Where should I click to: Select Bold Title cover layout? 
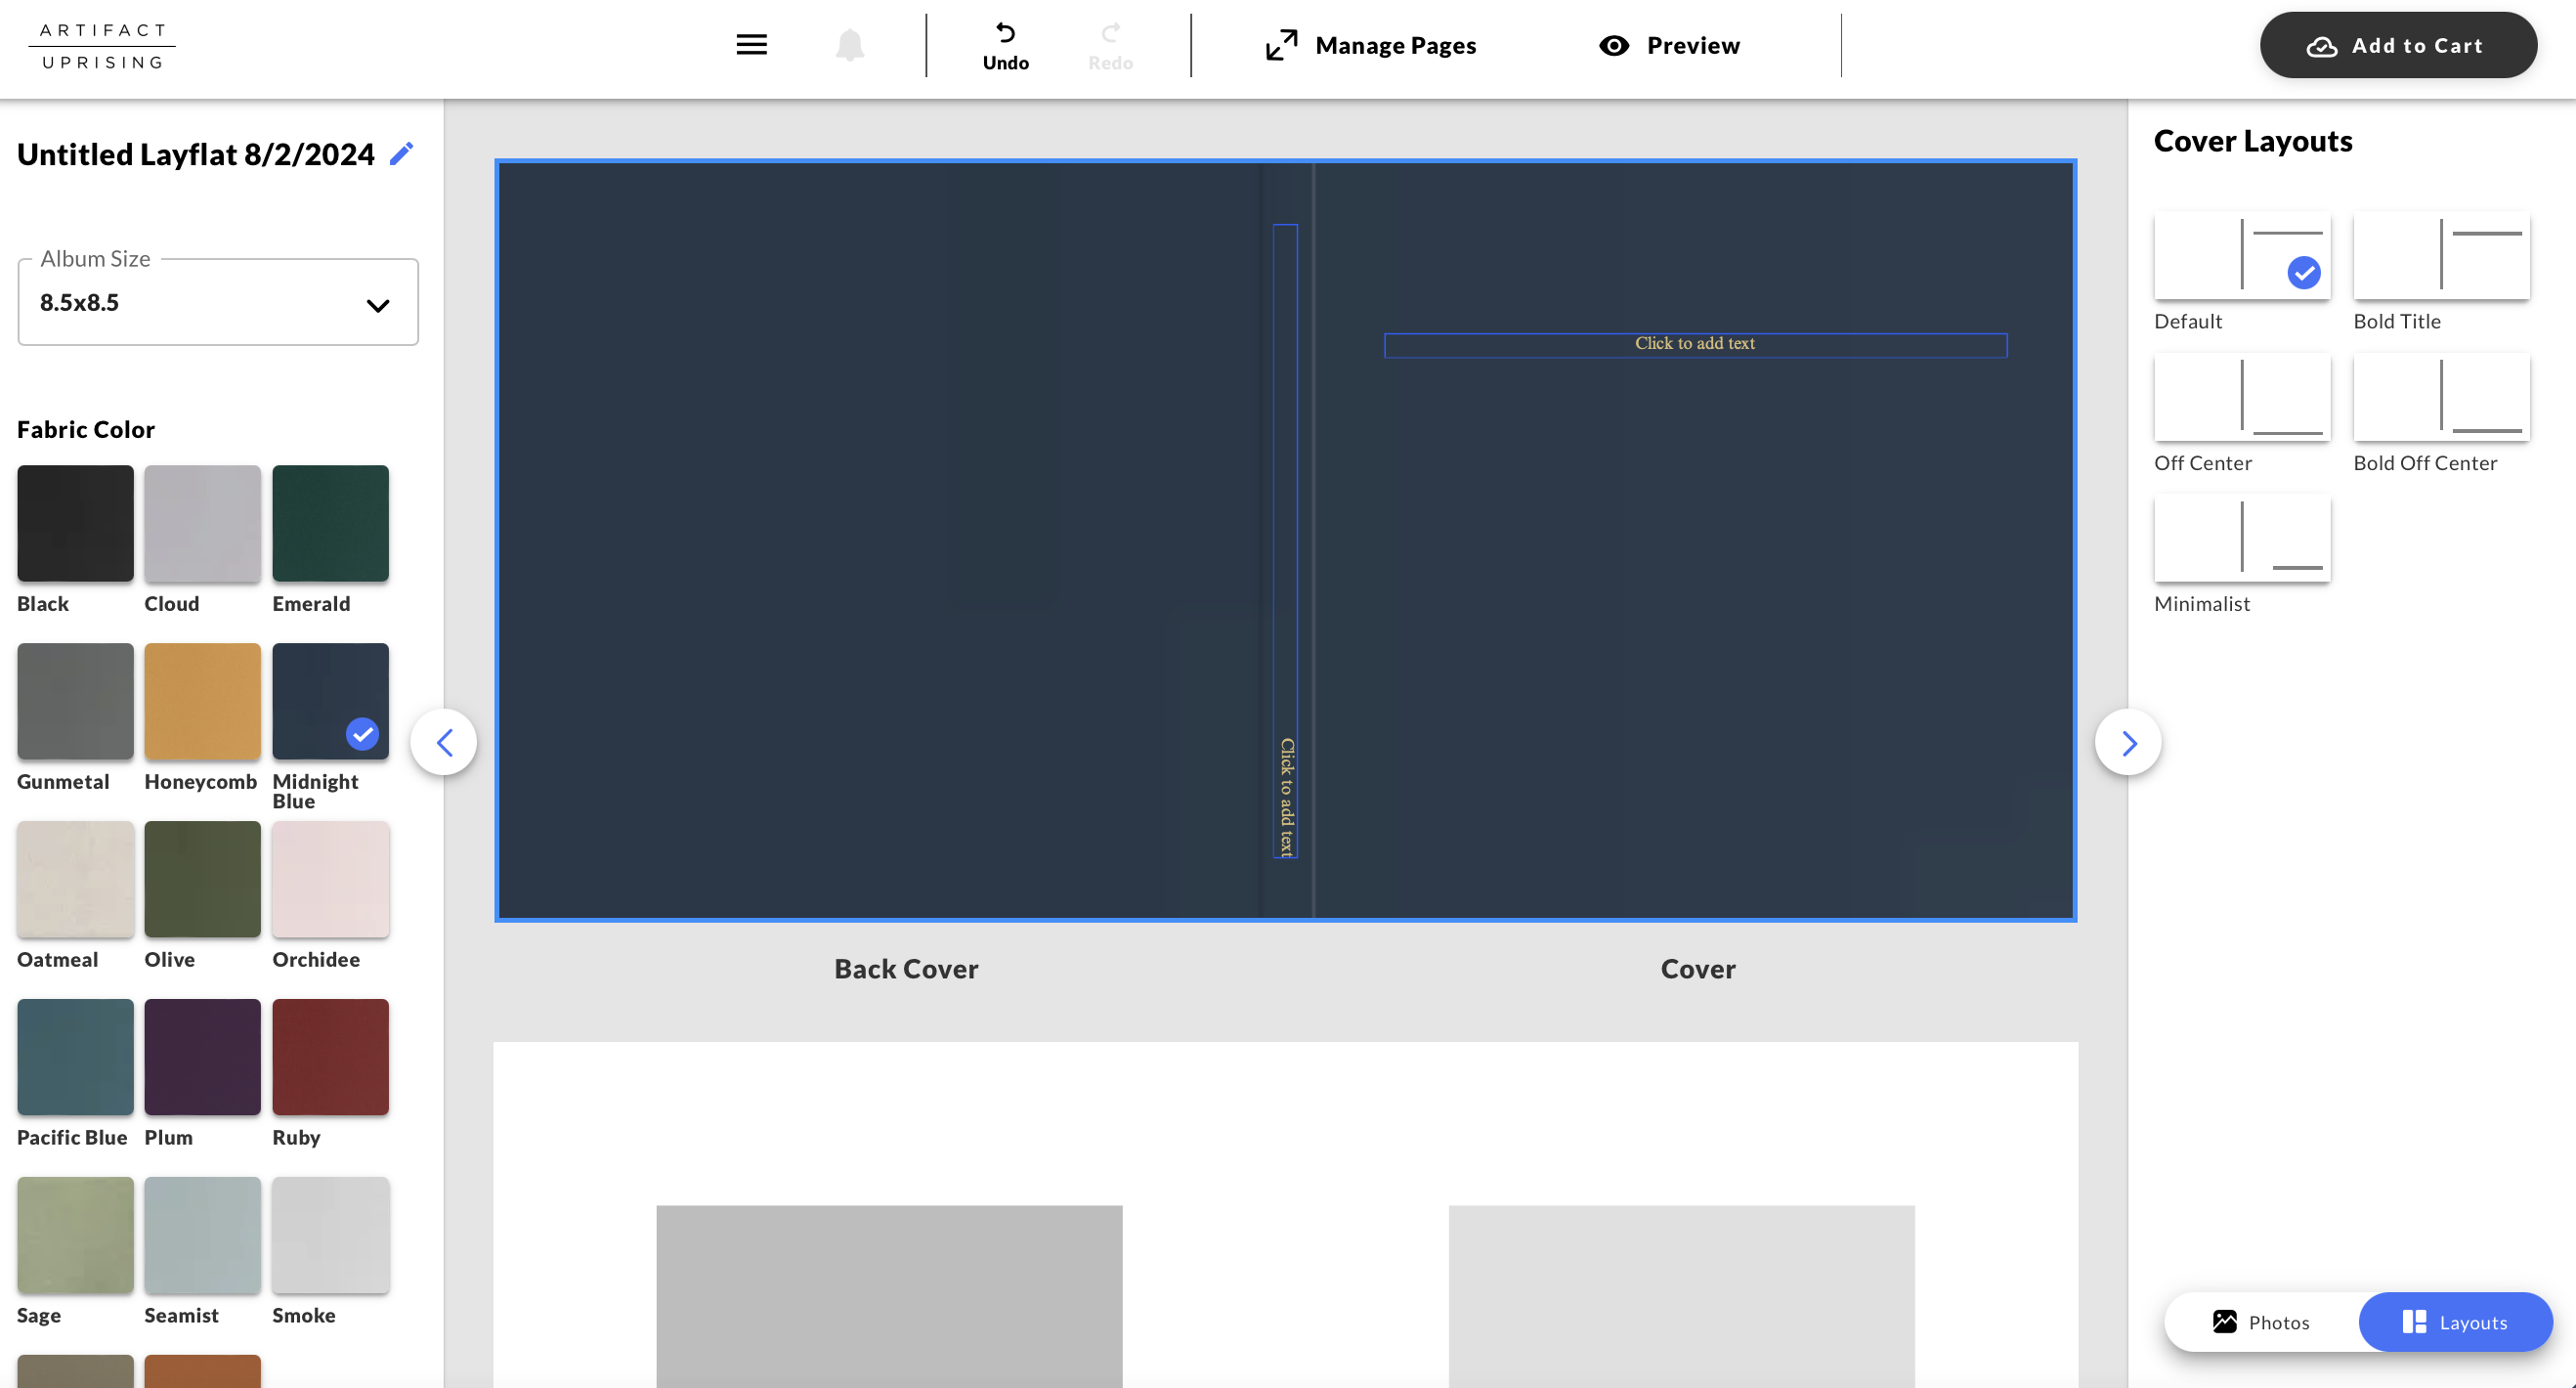click(x=2441, y=256)
